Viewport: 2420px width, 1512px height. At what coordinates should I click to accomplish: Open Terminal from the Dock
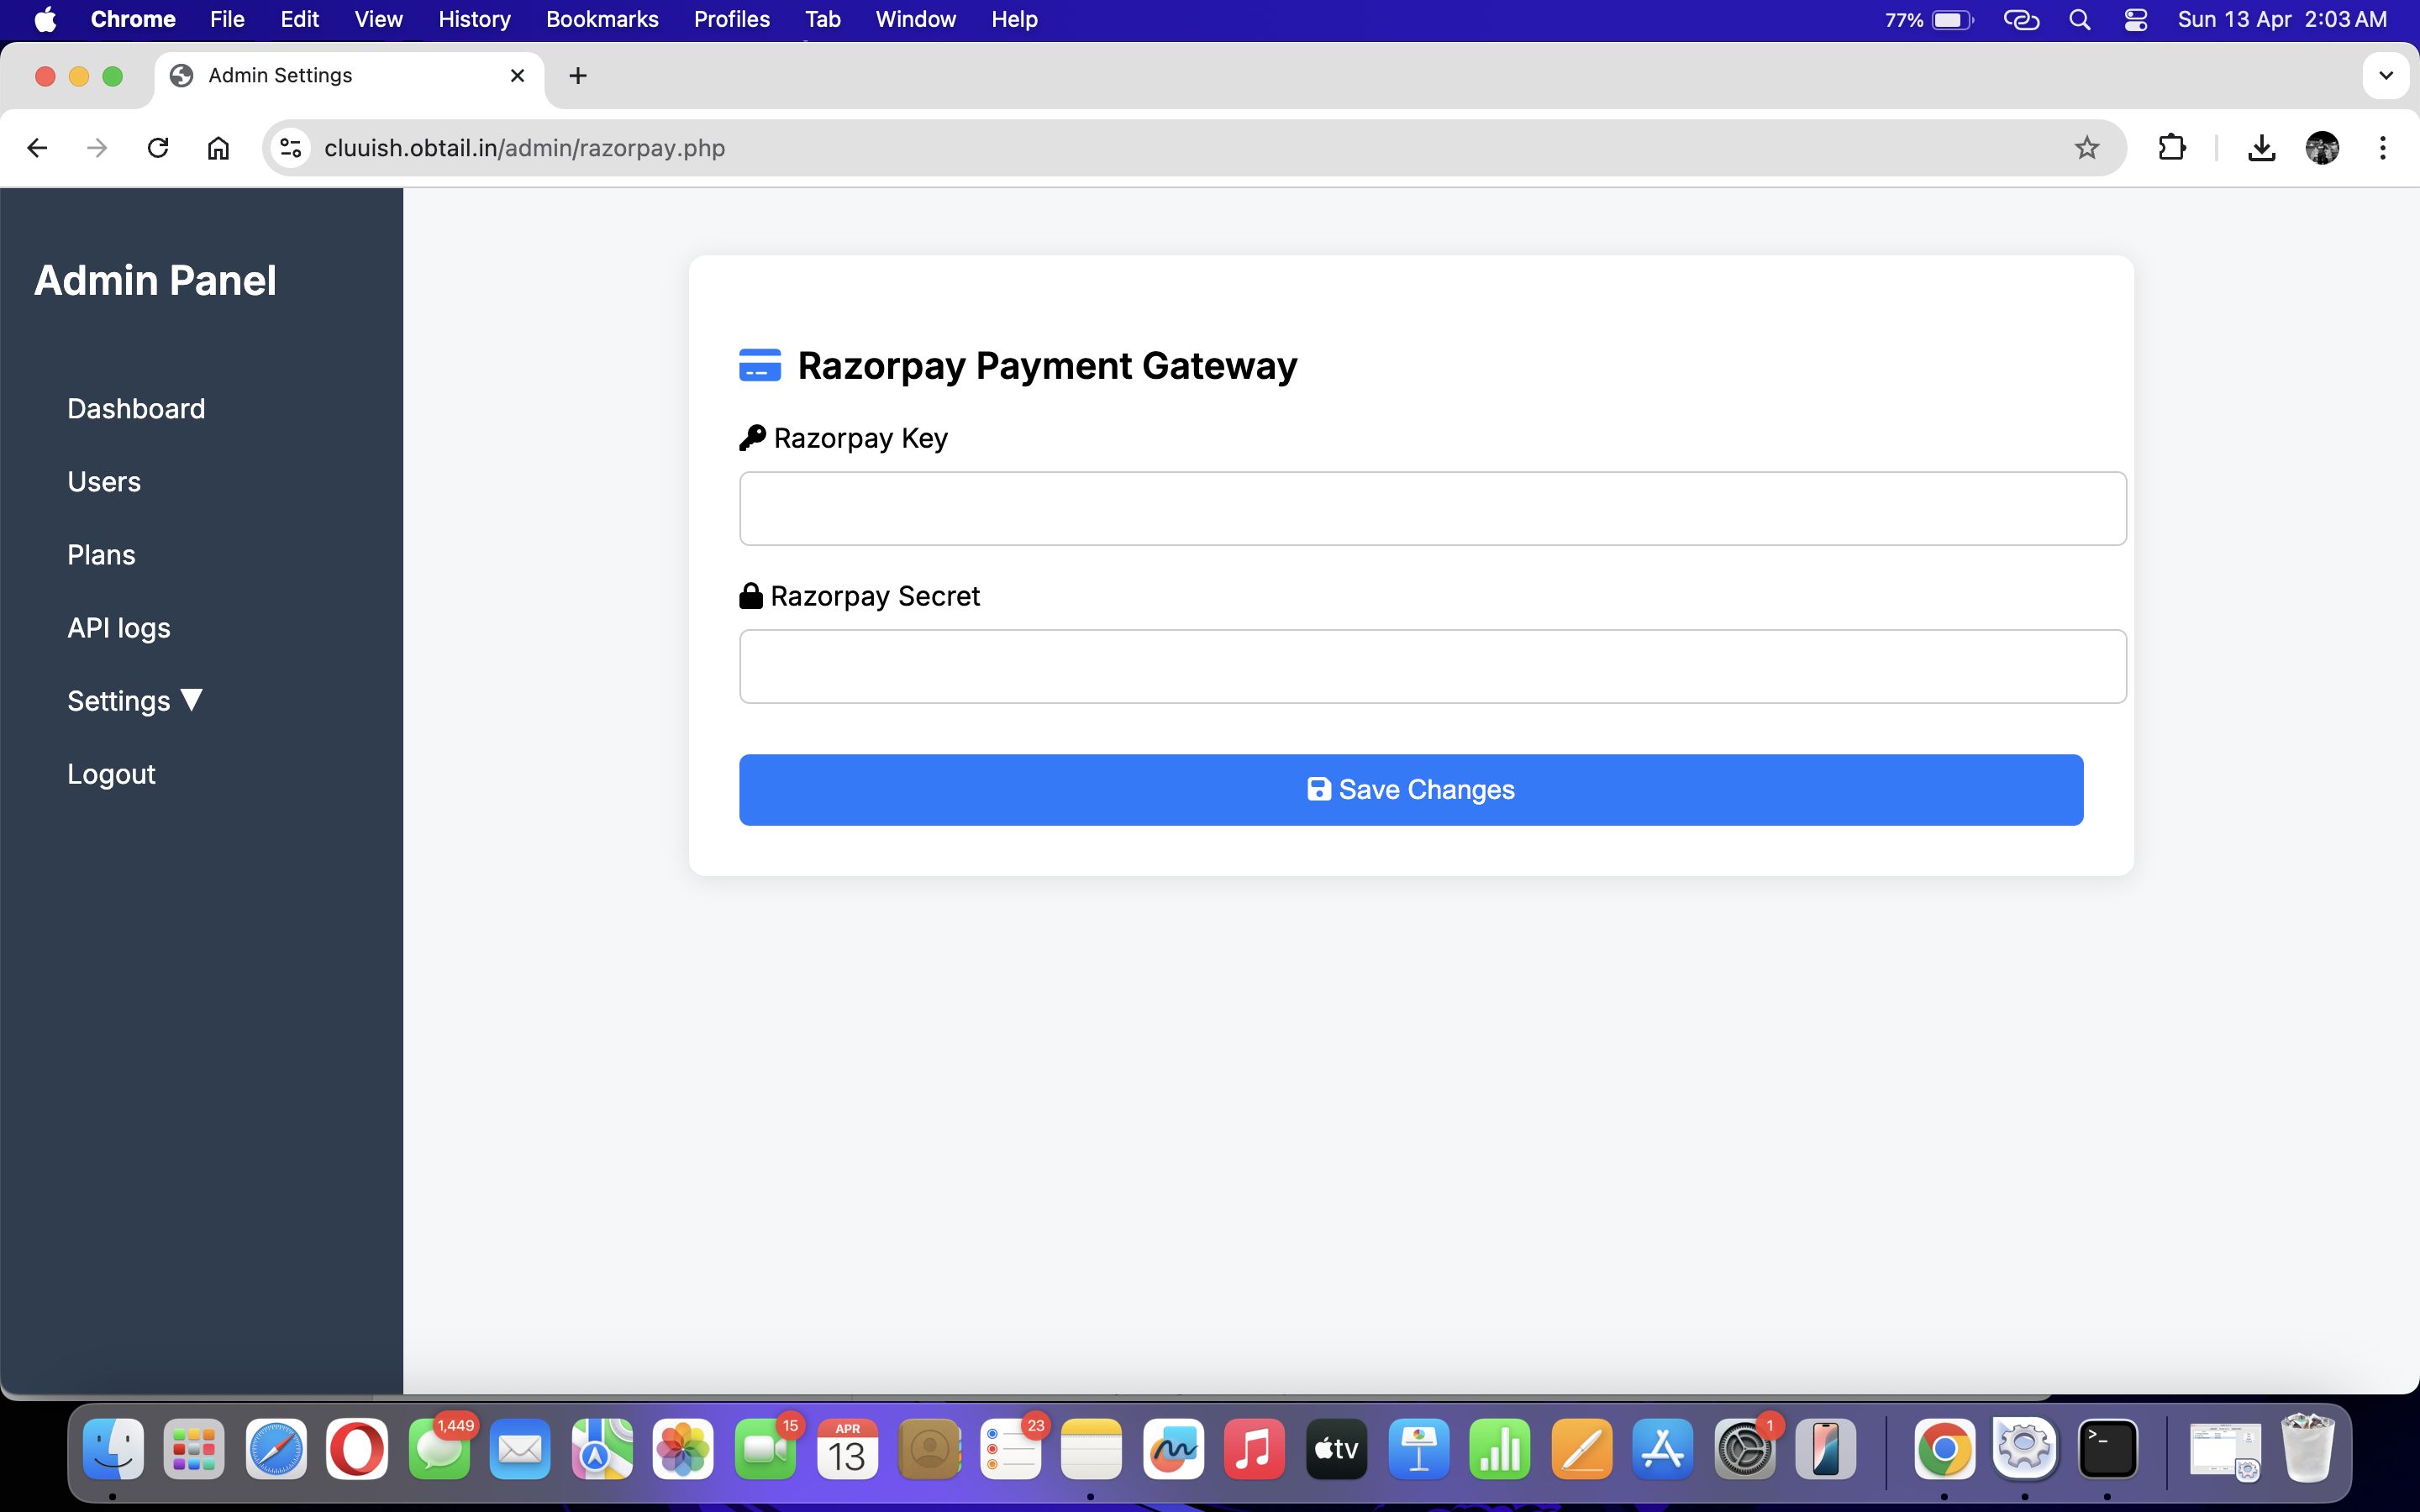[2107, 1450]
